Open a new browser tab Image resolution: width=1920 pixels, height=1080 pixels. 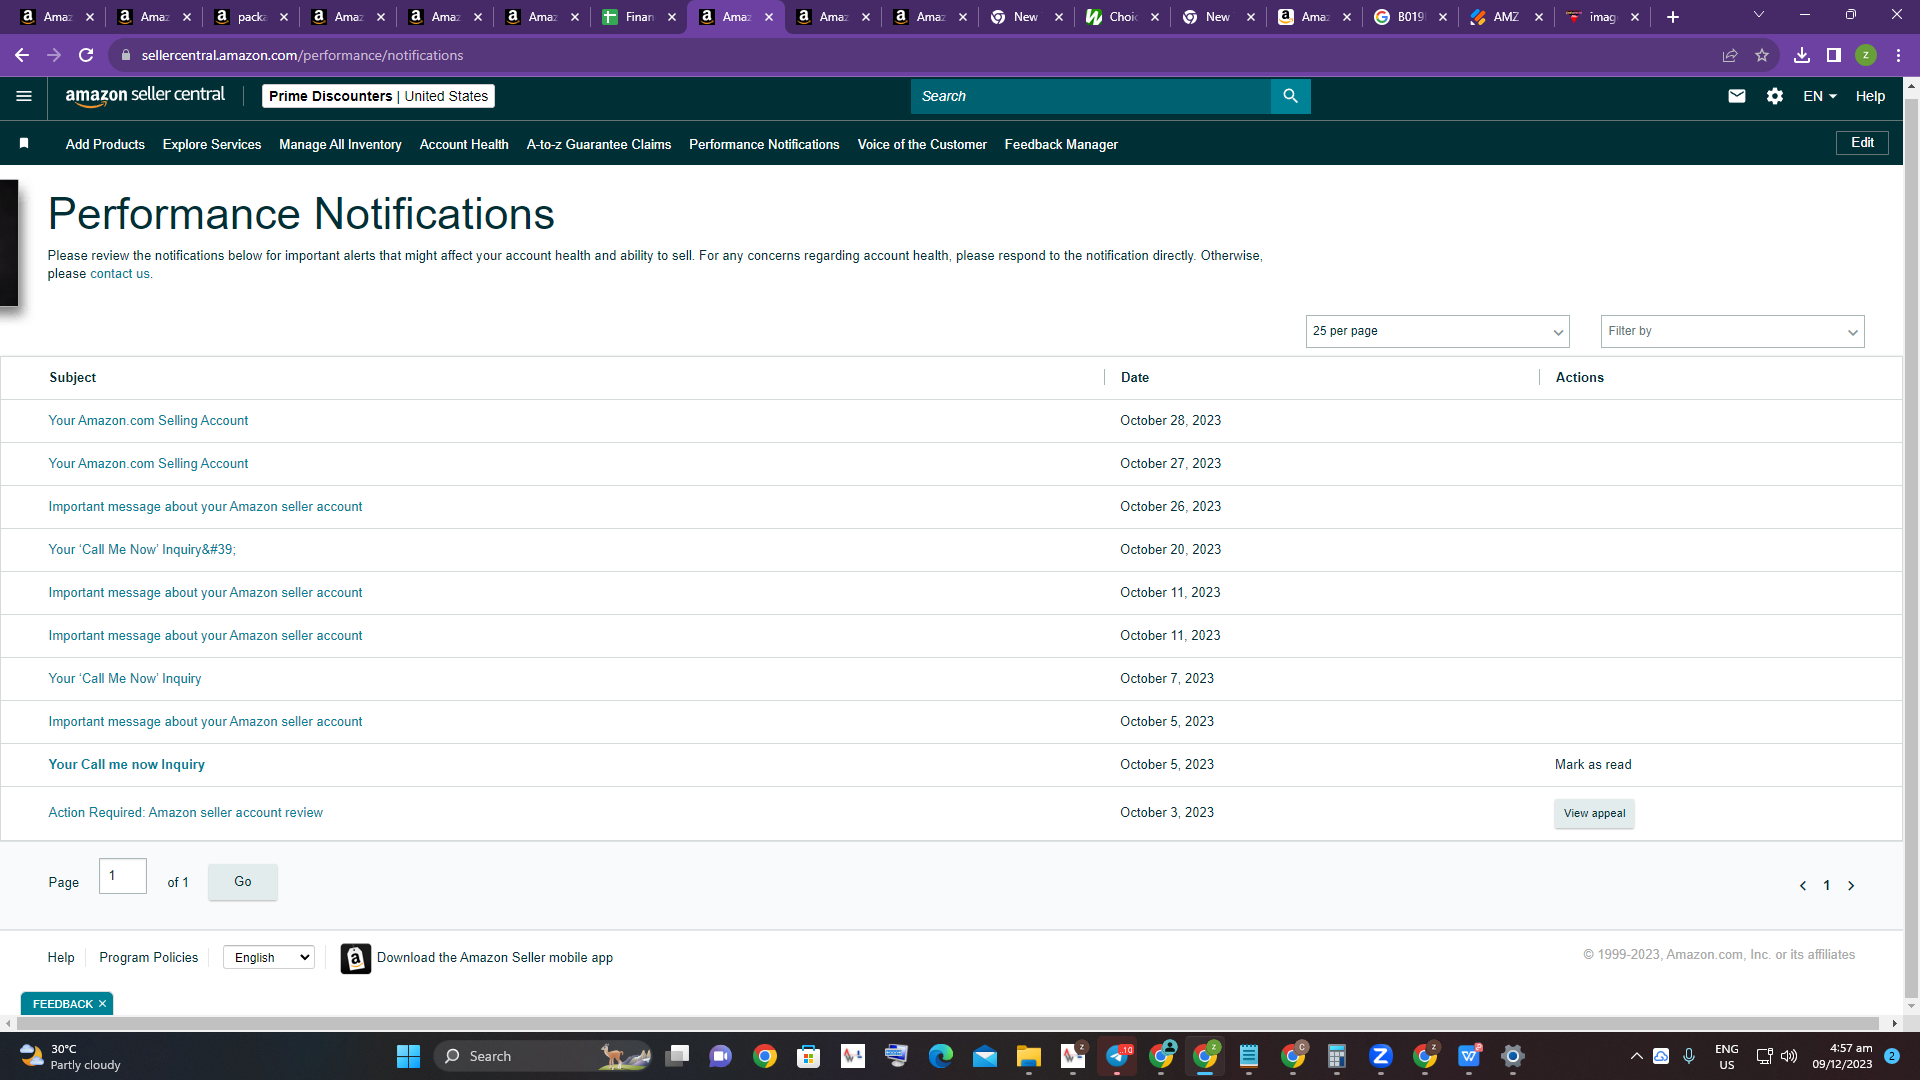click(1673, 17)
